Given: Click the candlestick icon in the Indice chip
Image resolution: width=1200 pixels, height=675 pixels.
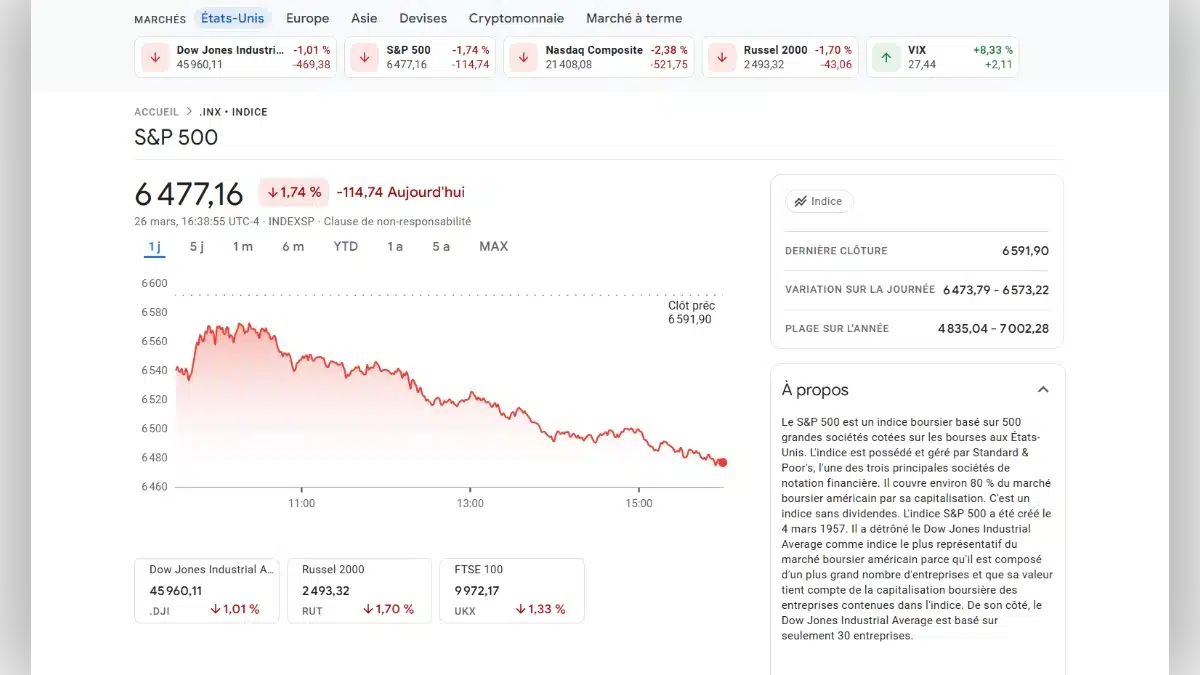Looking at the screenshot, I should click(x=800, y=201).
